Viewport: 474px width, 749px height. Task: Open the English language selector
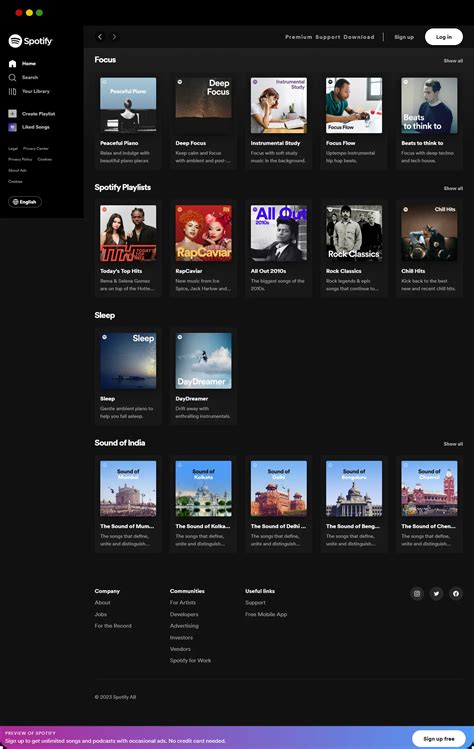point(25,202)
